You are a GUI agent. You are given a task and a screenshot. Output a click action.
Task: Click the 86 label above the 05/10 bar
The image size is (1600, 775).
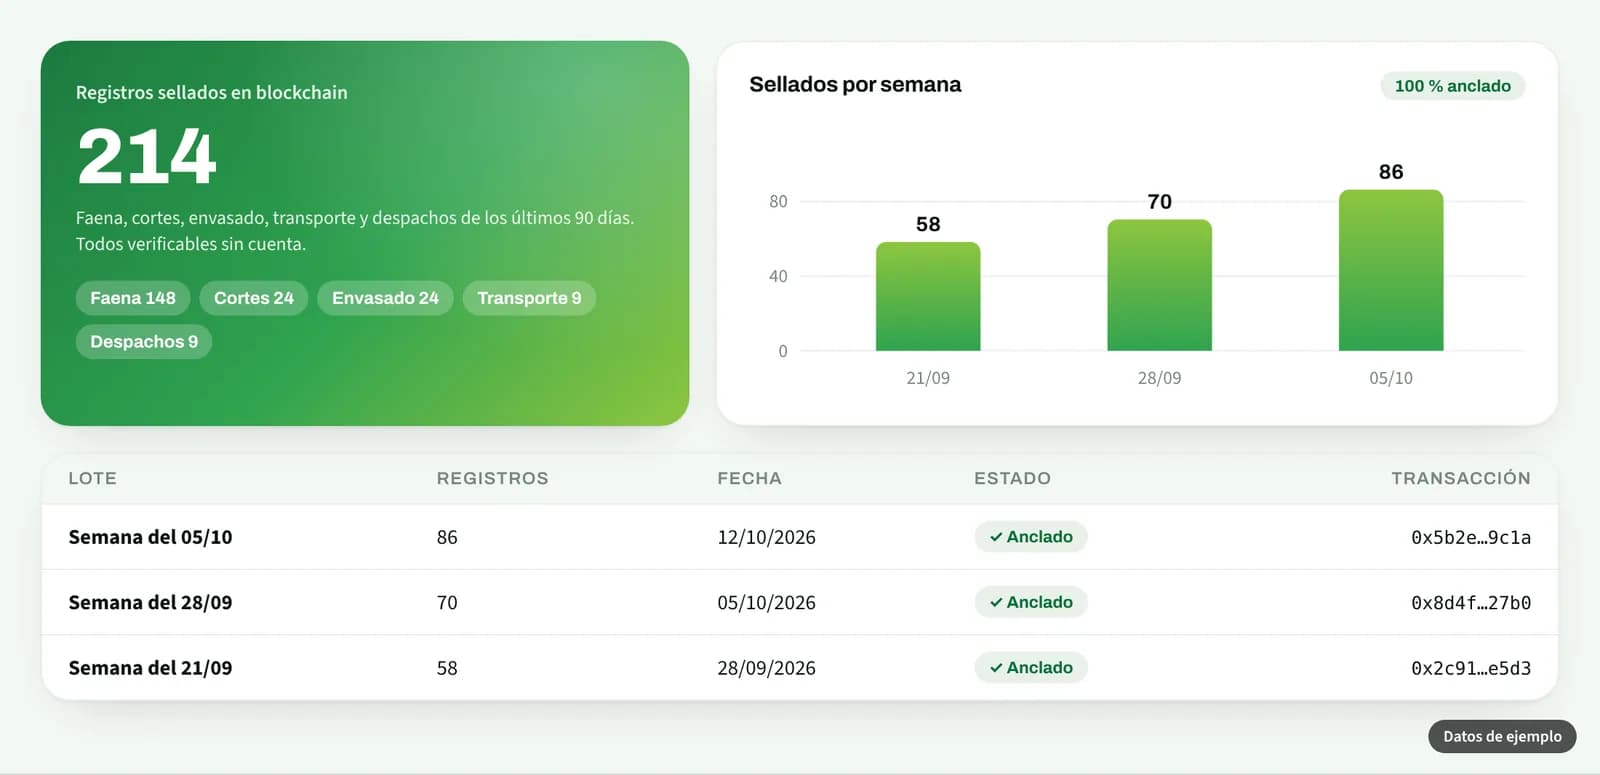click(1391, 172)
